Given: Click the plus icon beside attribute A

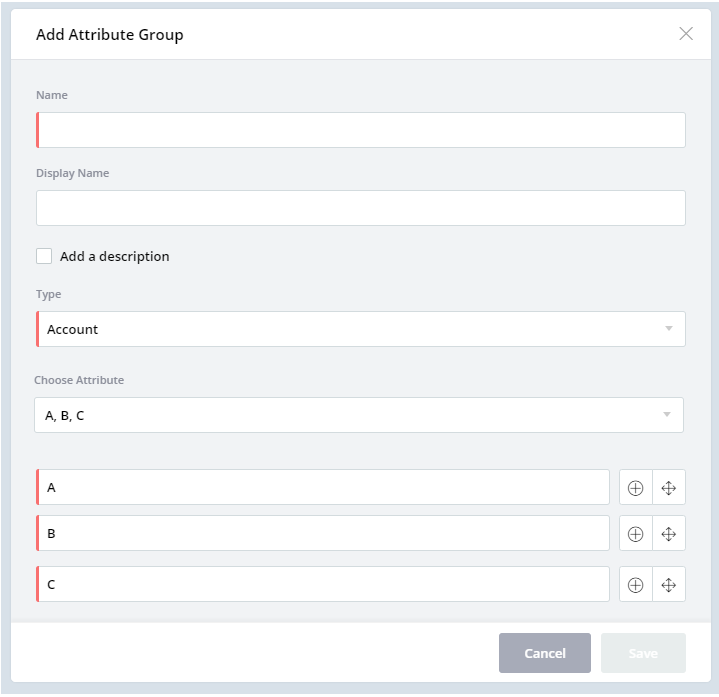Looking at the screenshot, I should point(635,488).
